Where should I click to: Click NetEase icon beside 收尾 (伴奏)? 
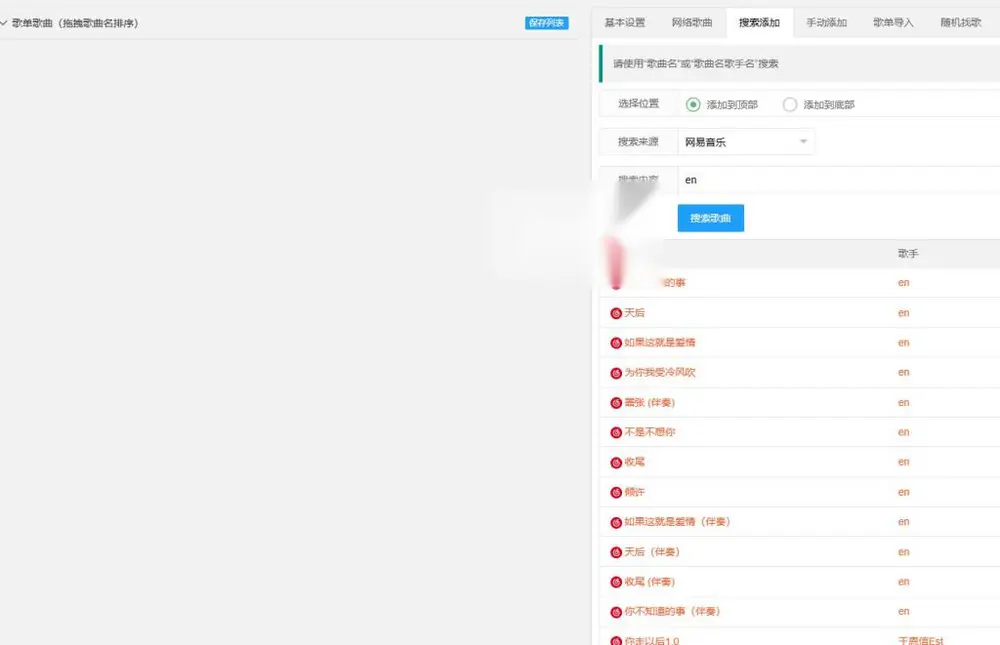(616, 582)
